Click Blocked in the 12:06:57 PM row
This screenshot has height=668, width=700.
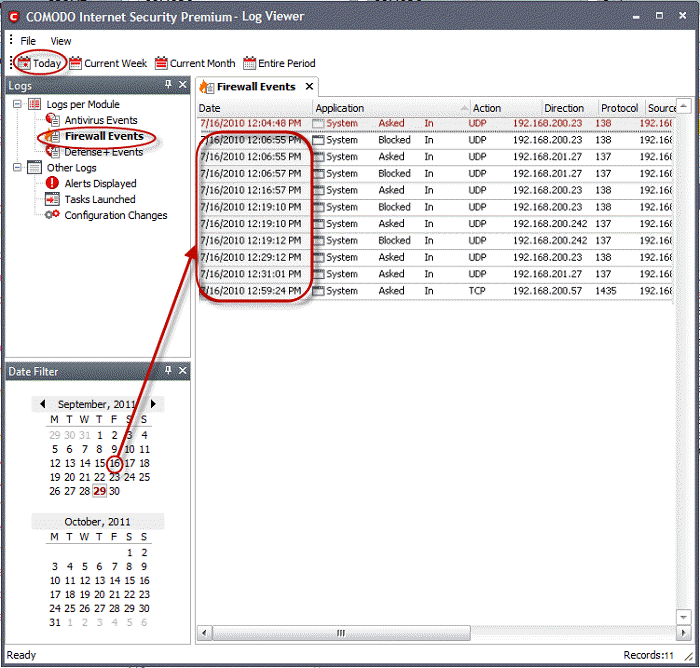[x=394, y=174]
